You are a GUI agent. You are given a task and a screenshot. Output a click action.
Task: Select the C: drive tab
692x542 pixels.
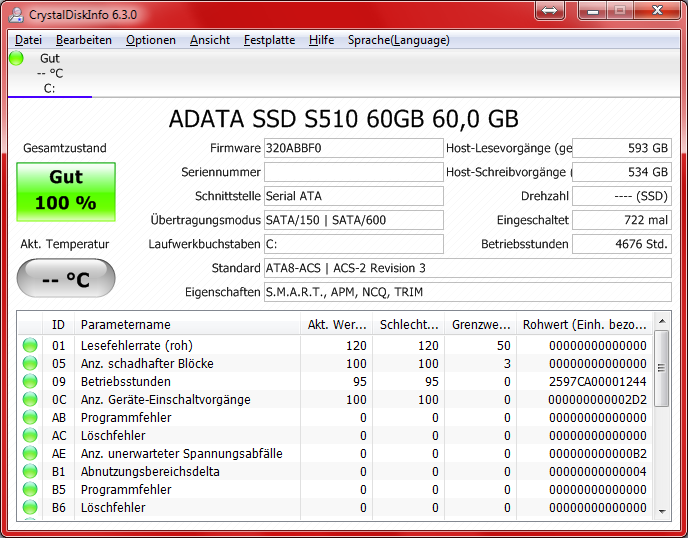(49, 74)
